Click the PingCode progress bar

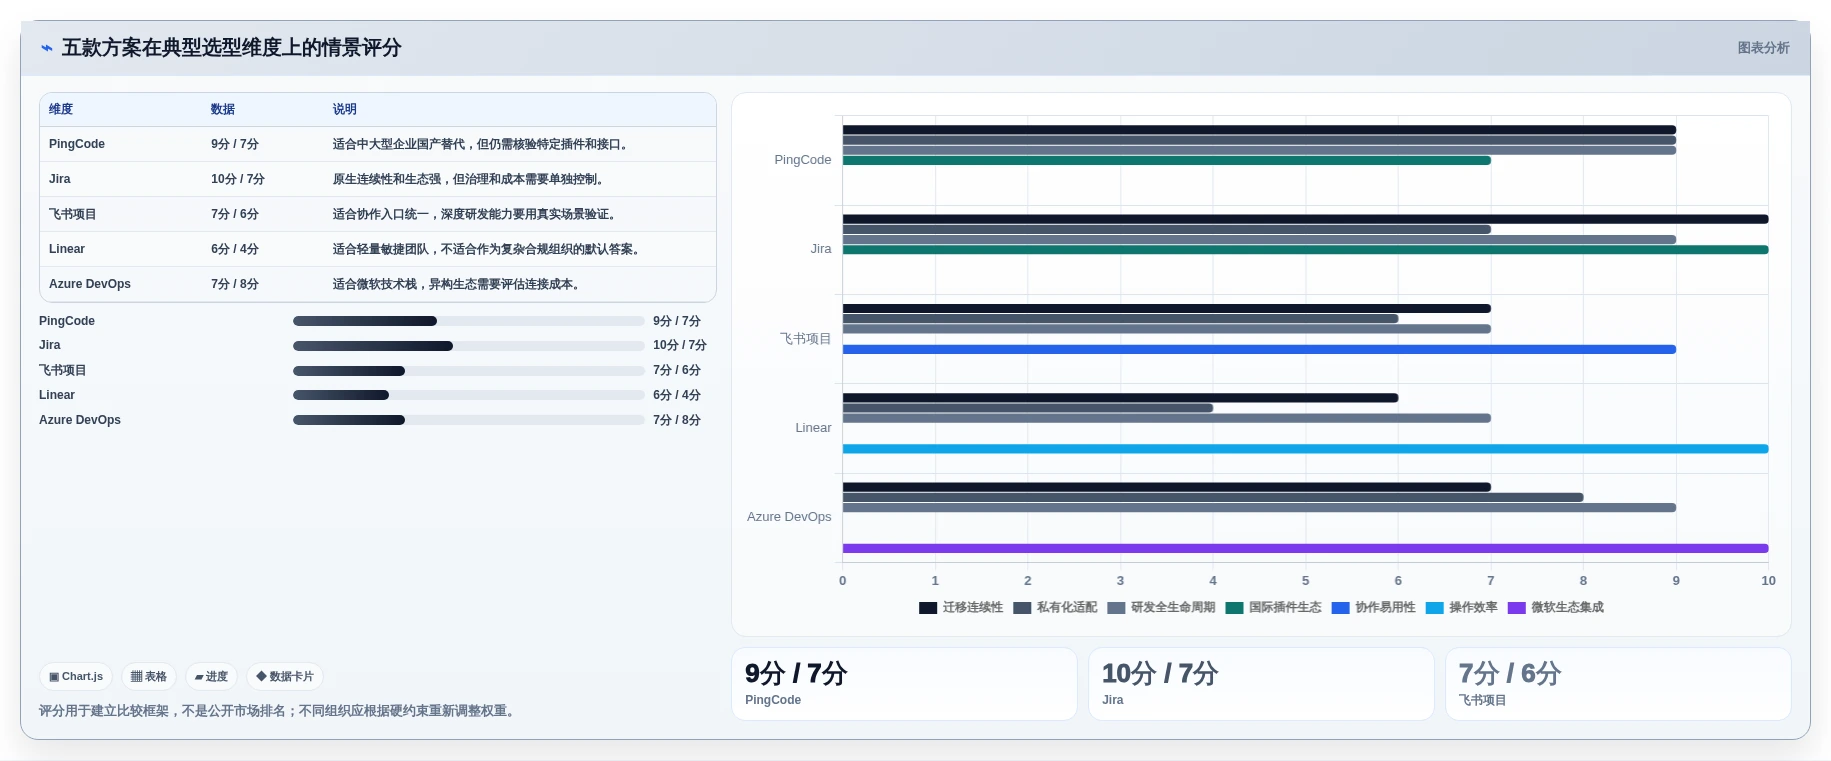click(468, 321)
